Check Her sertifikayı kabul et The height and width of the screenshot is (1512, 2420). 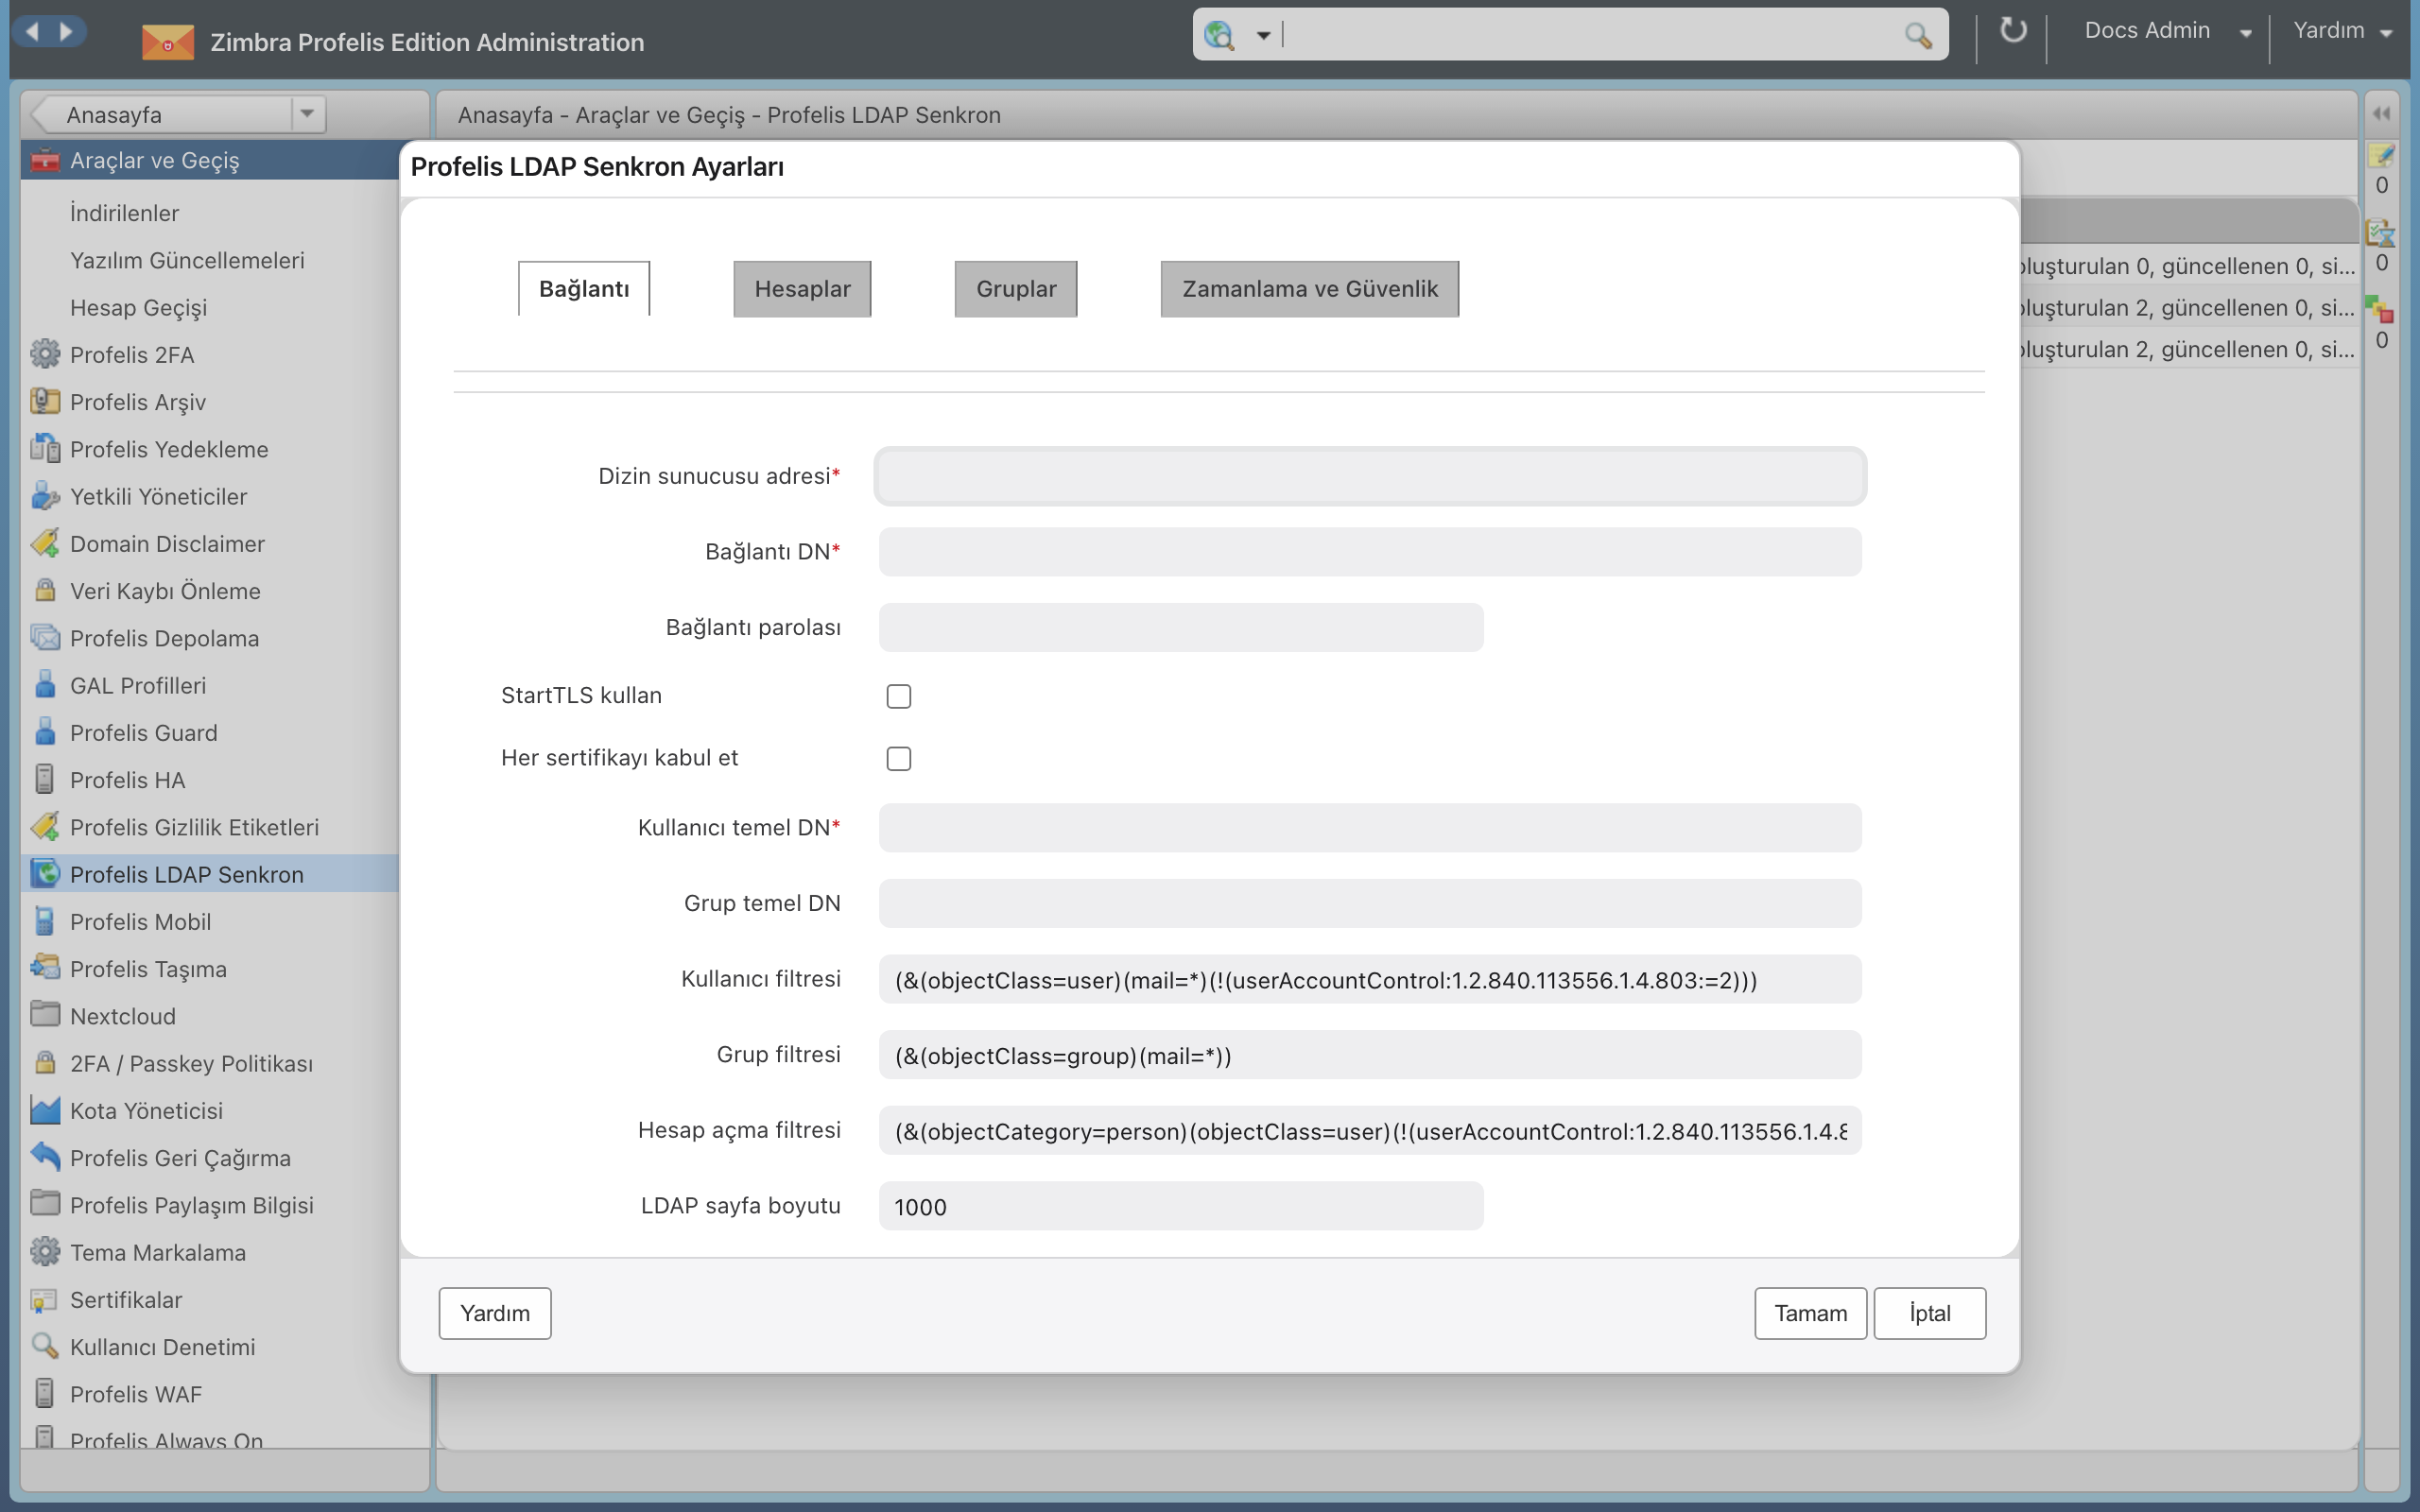click(x=898, y=759)
